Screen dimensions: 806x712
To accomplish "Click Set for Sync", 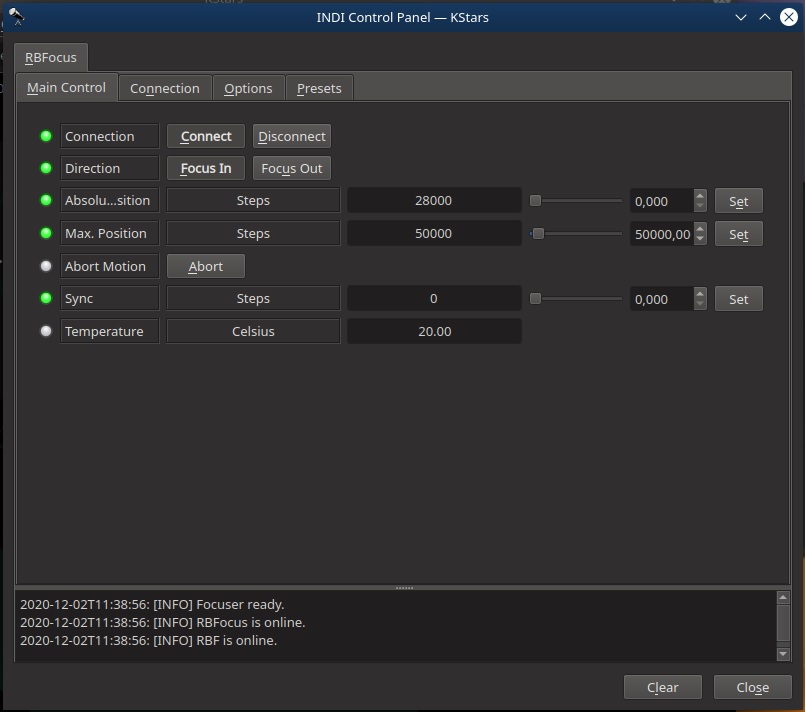I will pos(739,299).
